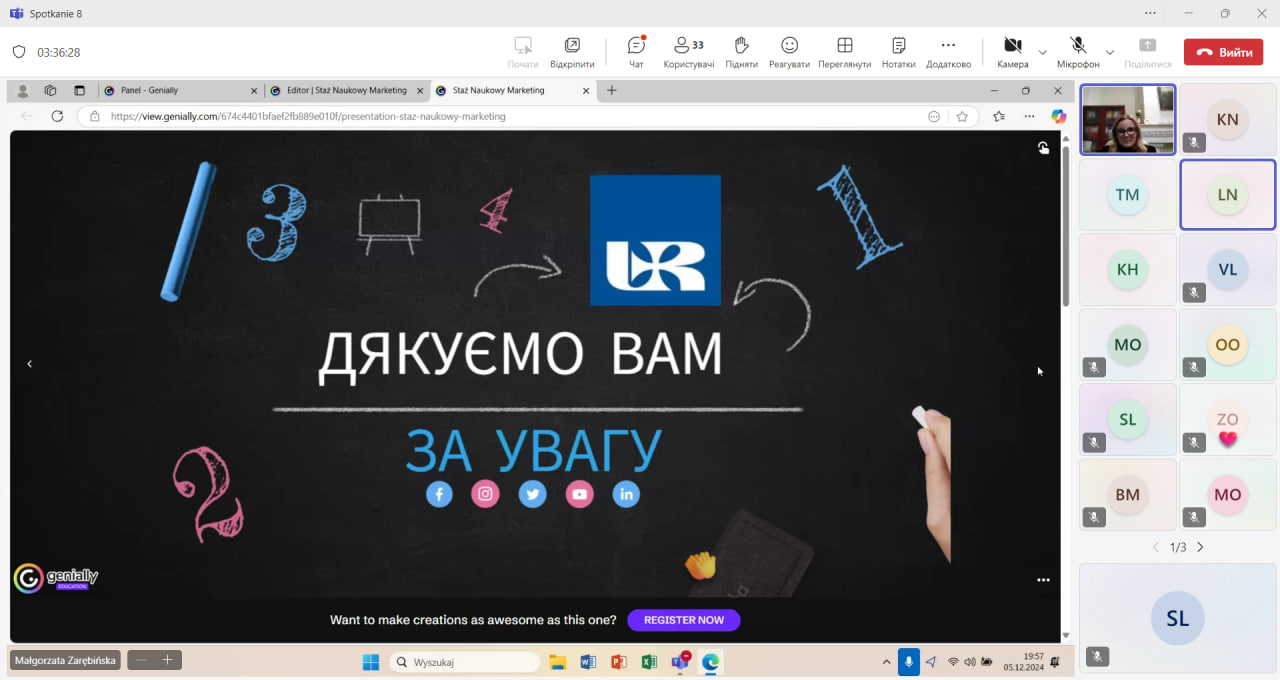Select participant tile VL
This screenshot has width=1280, height=680.
tap(1227, 269)
